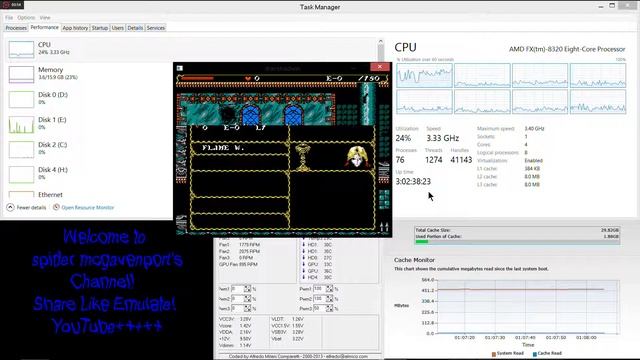Click the Fewer details chevron icon
640x360 pixels.
click(x=11, y=207)
